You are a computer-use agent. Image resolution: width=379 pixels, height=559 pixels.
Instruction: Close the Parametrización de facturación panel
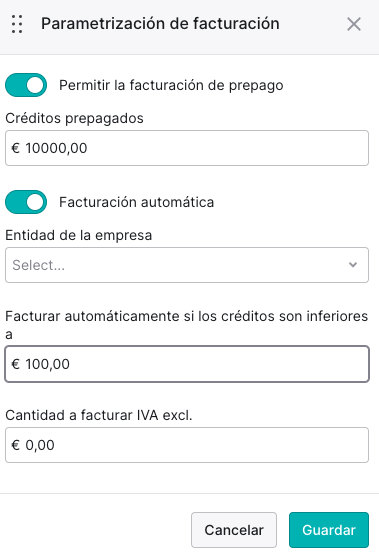354,24
